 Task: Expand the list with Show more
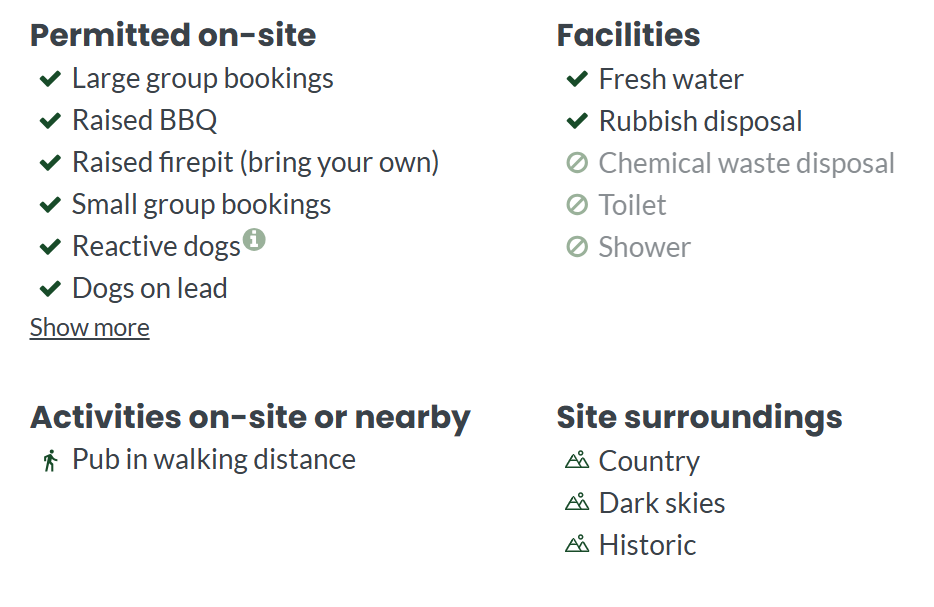pyautogui.click(x=89, y=328)
